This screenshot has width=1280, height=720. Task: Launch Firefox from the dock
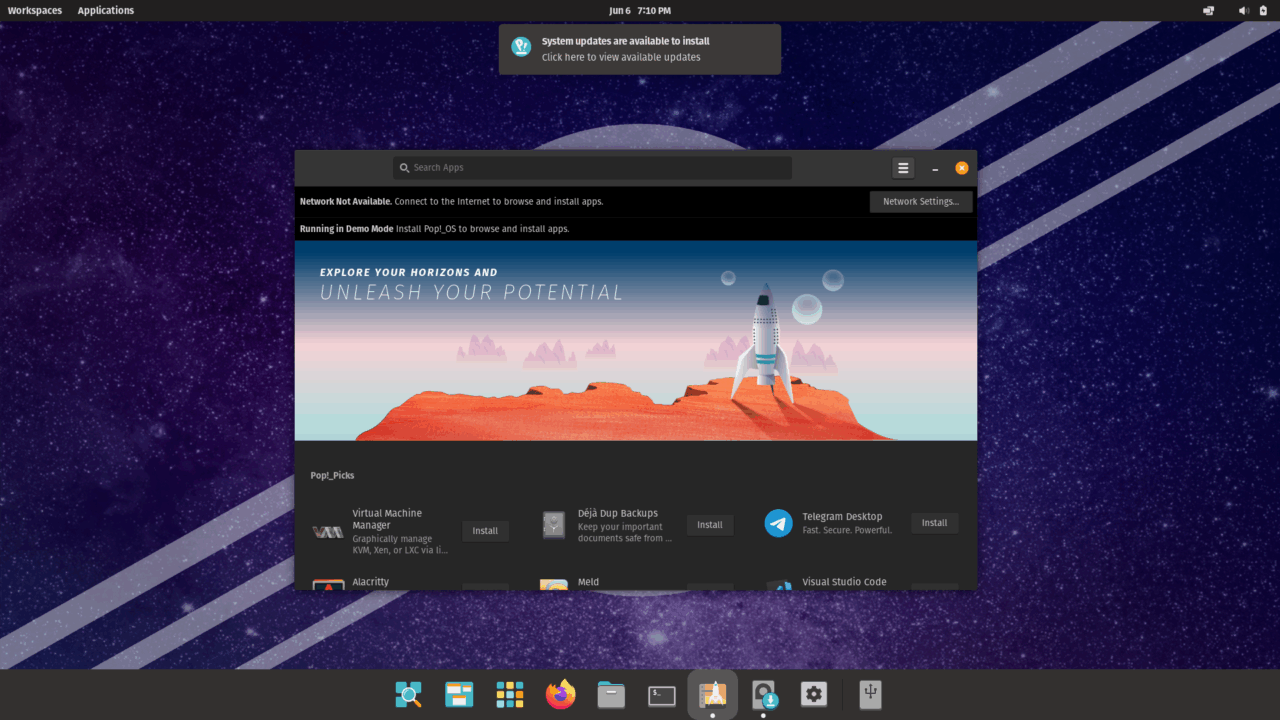click(561, 694)
